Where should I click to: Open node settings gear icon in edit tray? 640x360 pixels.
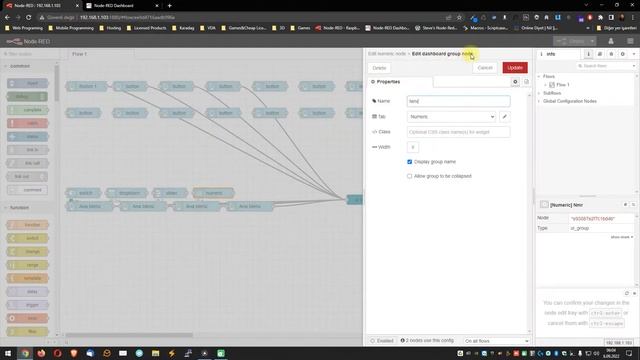click(x=515, y=82)
